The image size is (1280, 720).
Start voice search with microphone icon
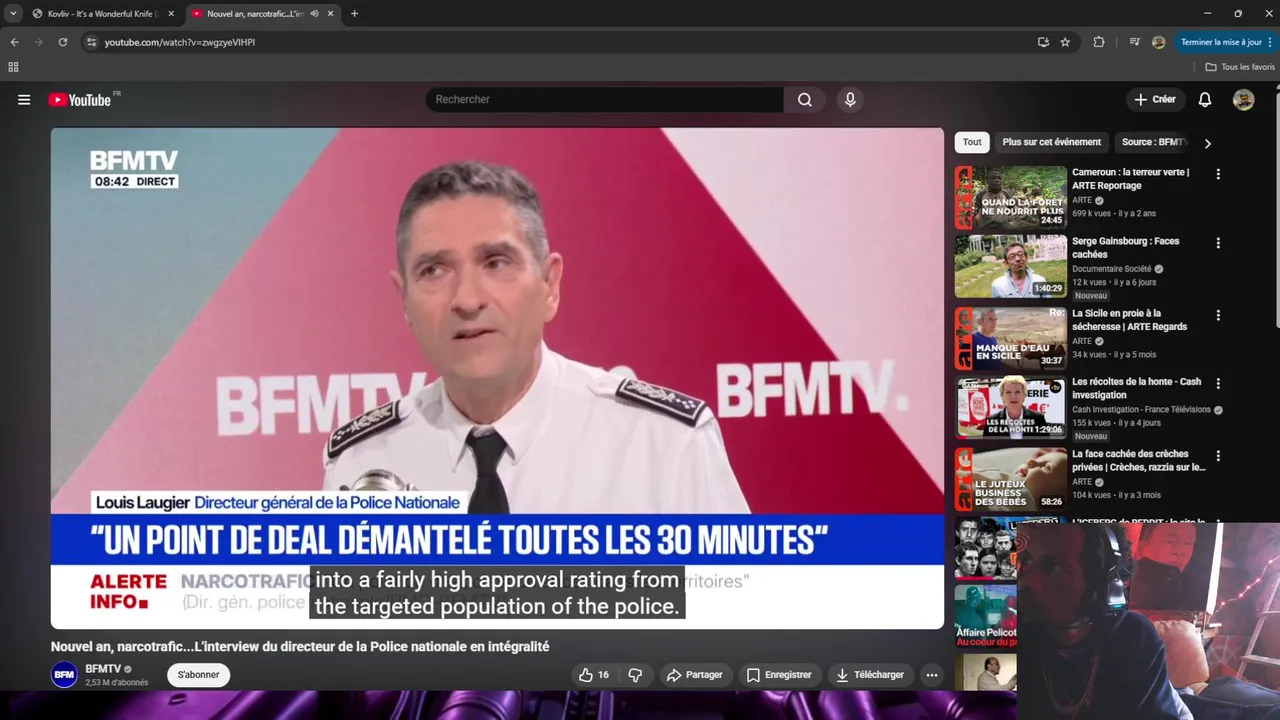(x=850, y=99)
